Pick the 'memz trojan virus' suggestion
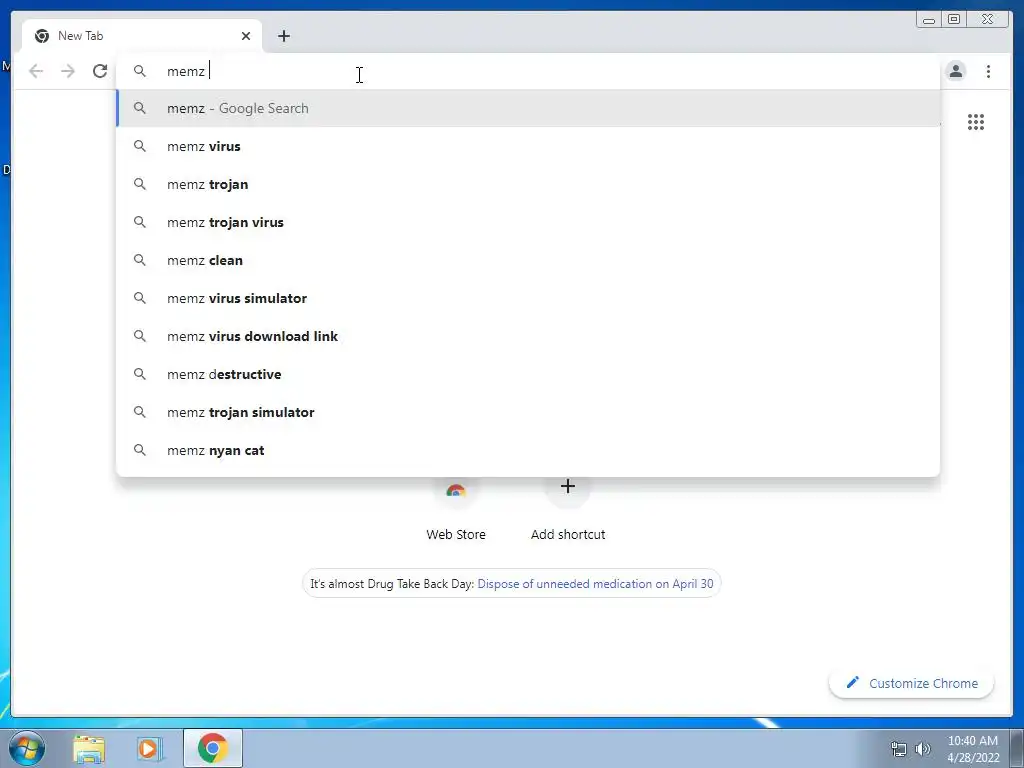The height and width of the screenshot is (768, 1024). (528, 222)
